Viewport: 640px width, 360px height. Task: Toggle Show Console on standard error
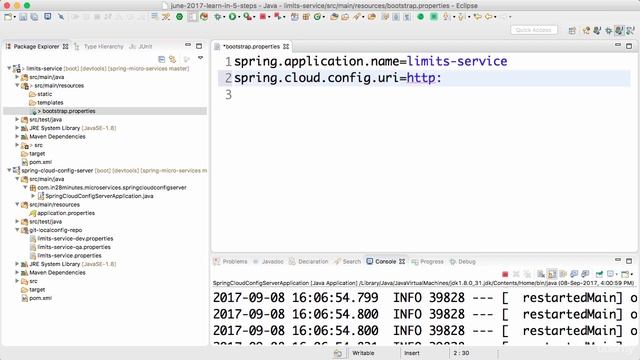(x=585, y=274)
